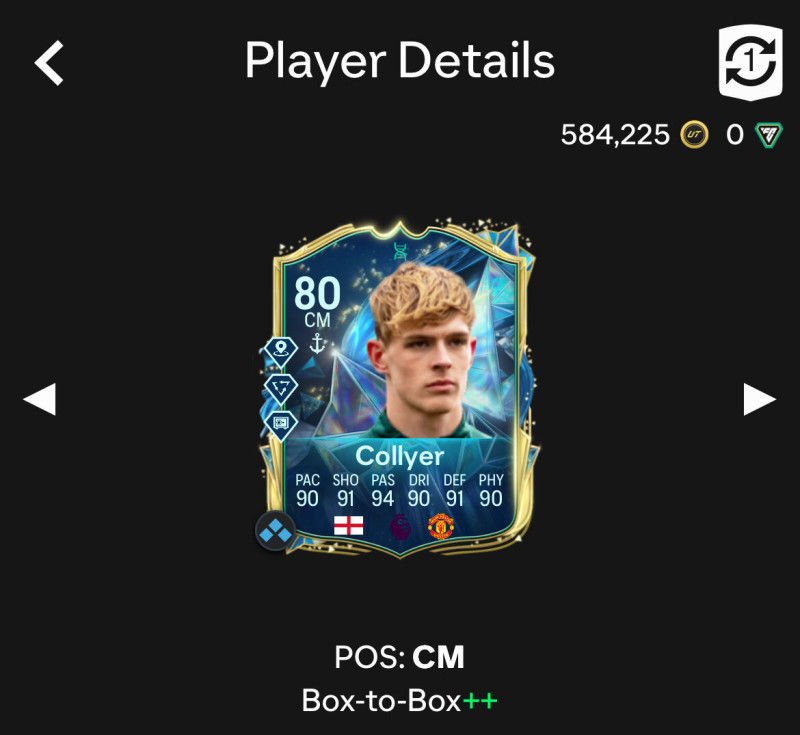The width and height of the screenshot is (800, 735).
Task: Tap the Manchester United club crest
Action: (x=441, y=526)
